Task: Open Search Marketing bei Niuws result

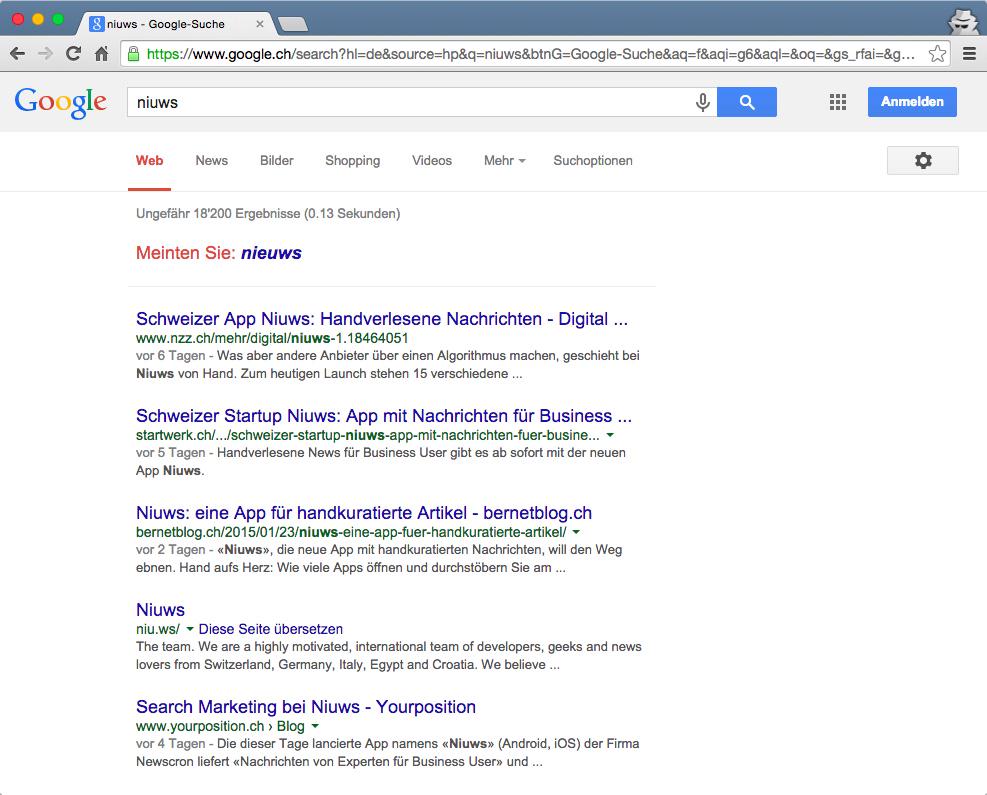Action: 306,707
